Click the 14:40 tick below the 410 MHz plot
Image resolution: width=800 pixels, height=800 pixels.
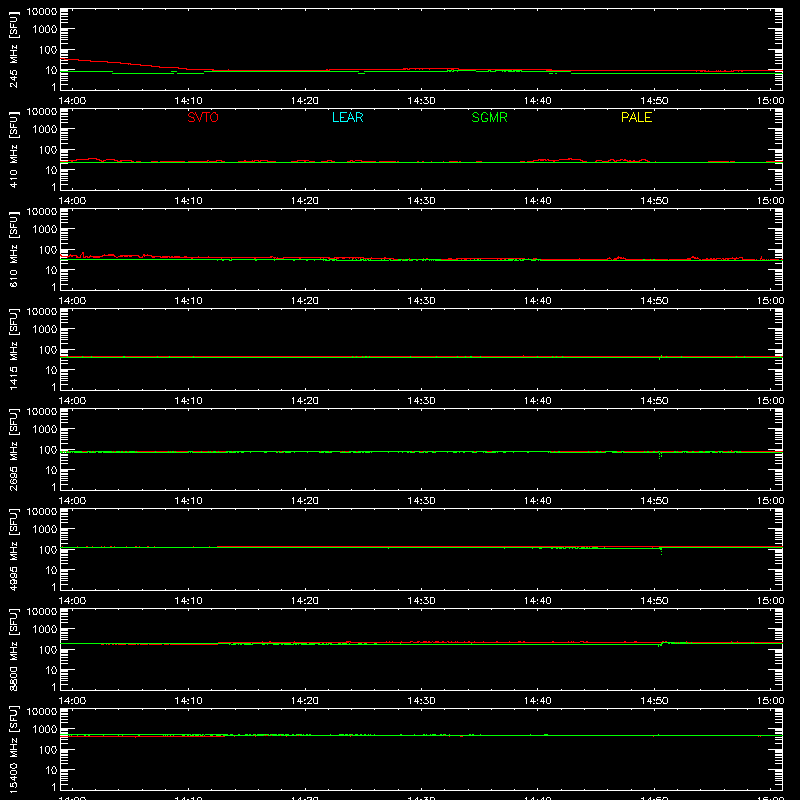click(538, 201)
